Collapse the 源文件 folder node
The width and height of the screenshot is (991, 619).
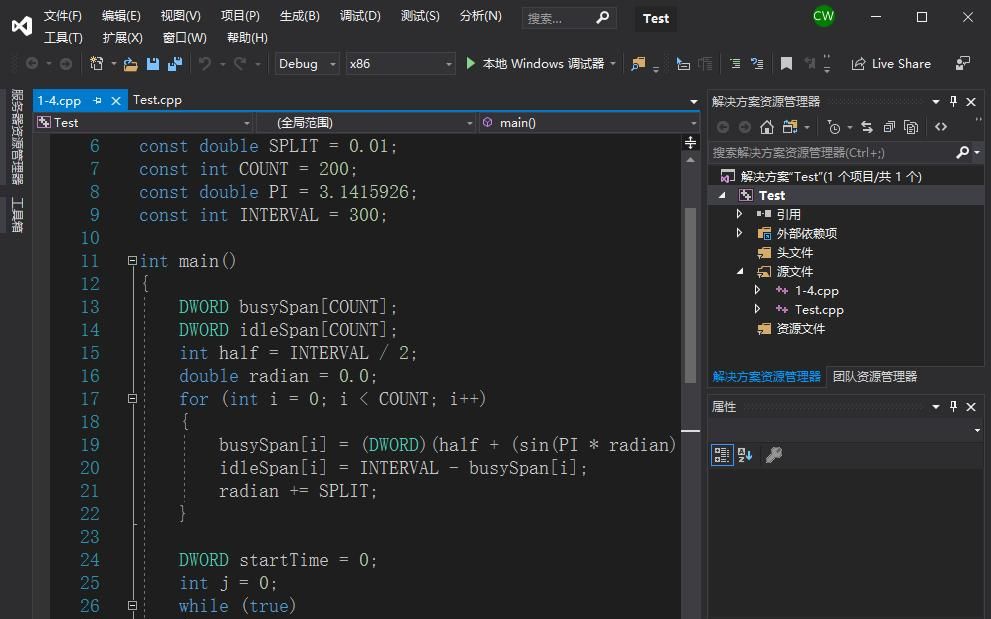point(740,271)
